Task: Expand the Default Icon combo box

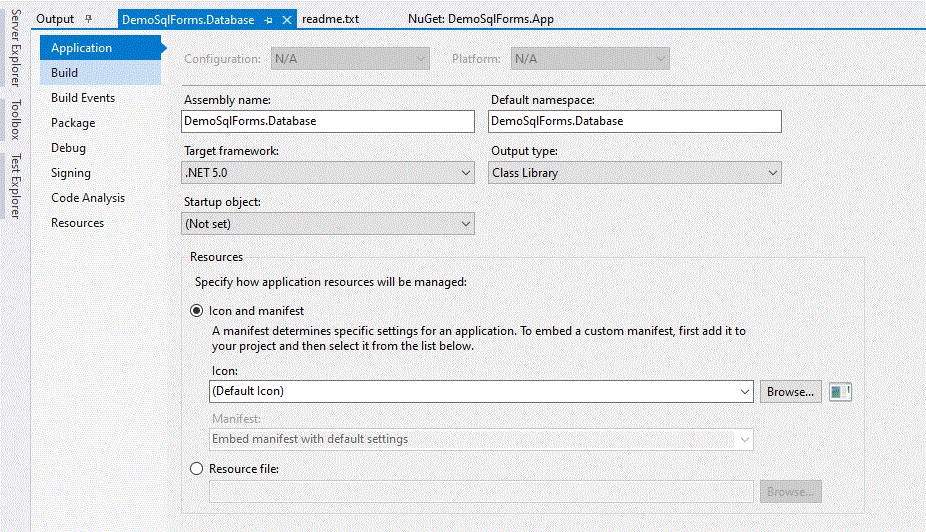Action: pos(481,391)
